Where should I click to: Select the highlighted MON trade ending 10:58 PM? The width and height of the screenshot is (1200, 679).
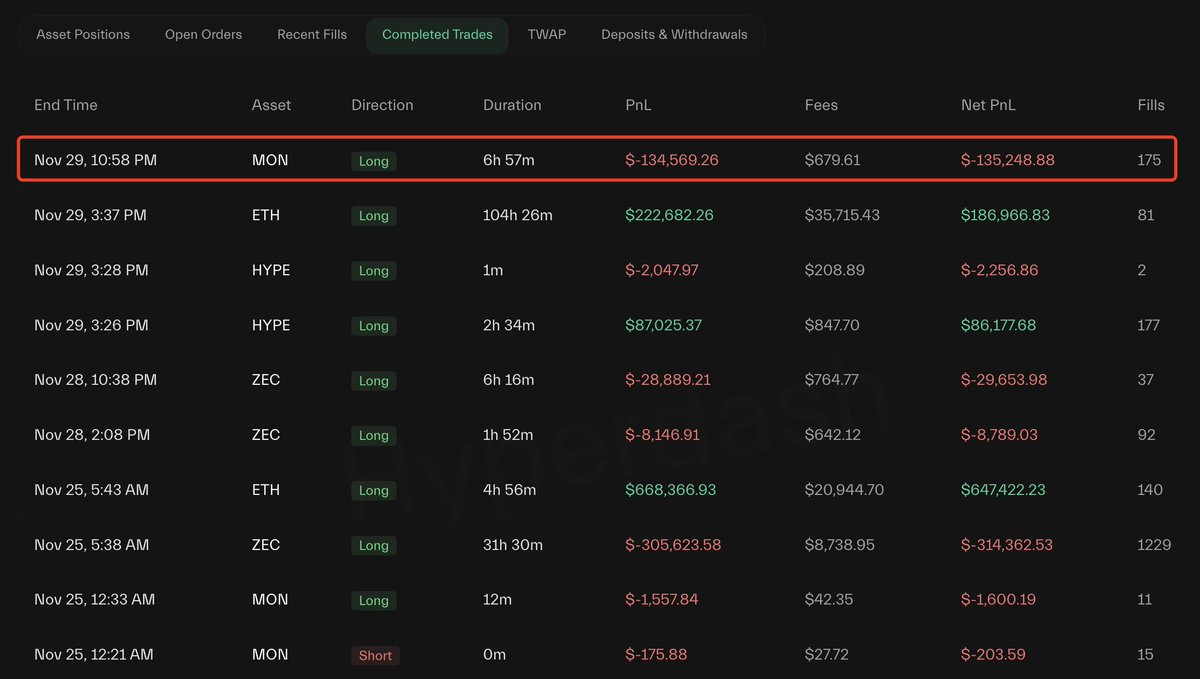[x=595, y=160]
